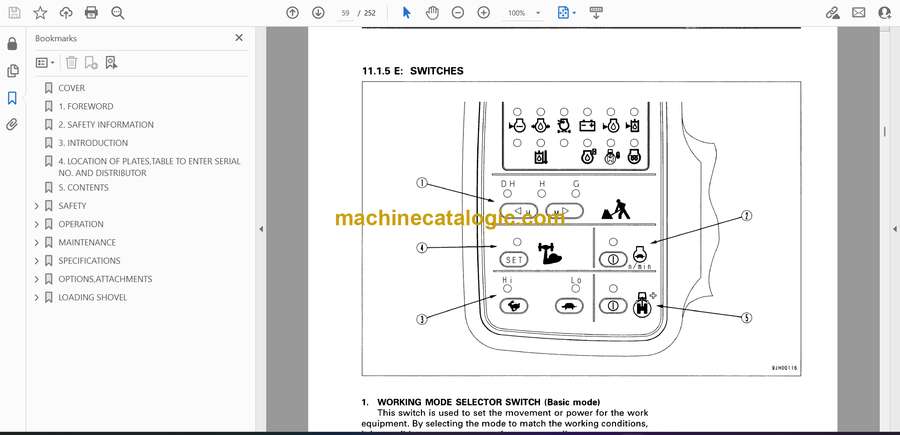900x435 pixels.
Task: Zoom in with the plus icon
Action: [484, 13]
